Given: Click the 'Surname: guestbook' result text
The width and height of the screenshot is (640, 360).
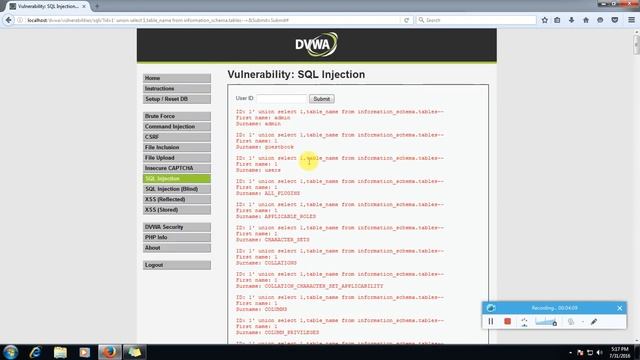Looking at the screenshot, I should 264,147.
